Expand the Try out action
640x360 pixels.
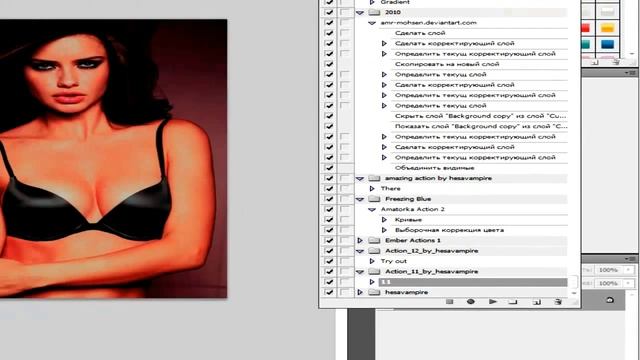[x=372, y=261]
